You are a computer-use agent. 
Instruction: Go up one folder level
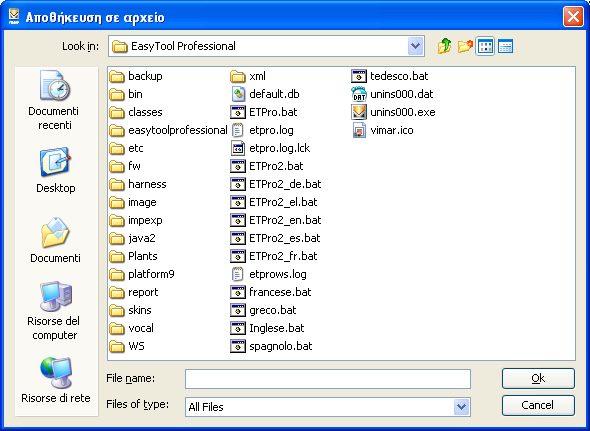click(x=445, y=46)
